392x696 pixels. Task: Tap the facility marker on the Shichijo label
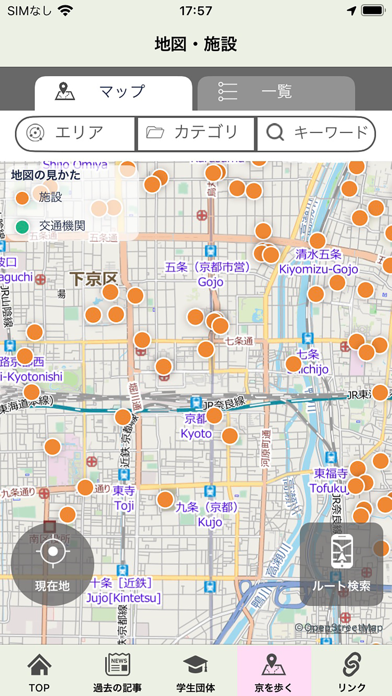tap(293, 364)
